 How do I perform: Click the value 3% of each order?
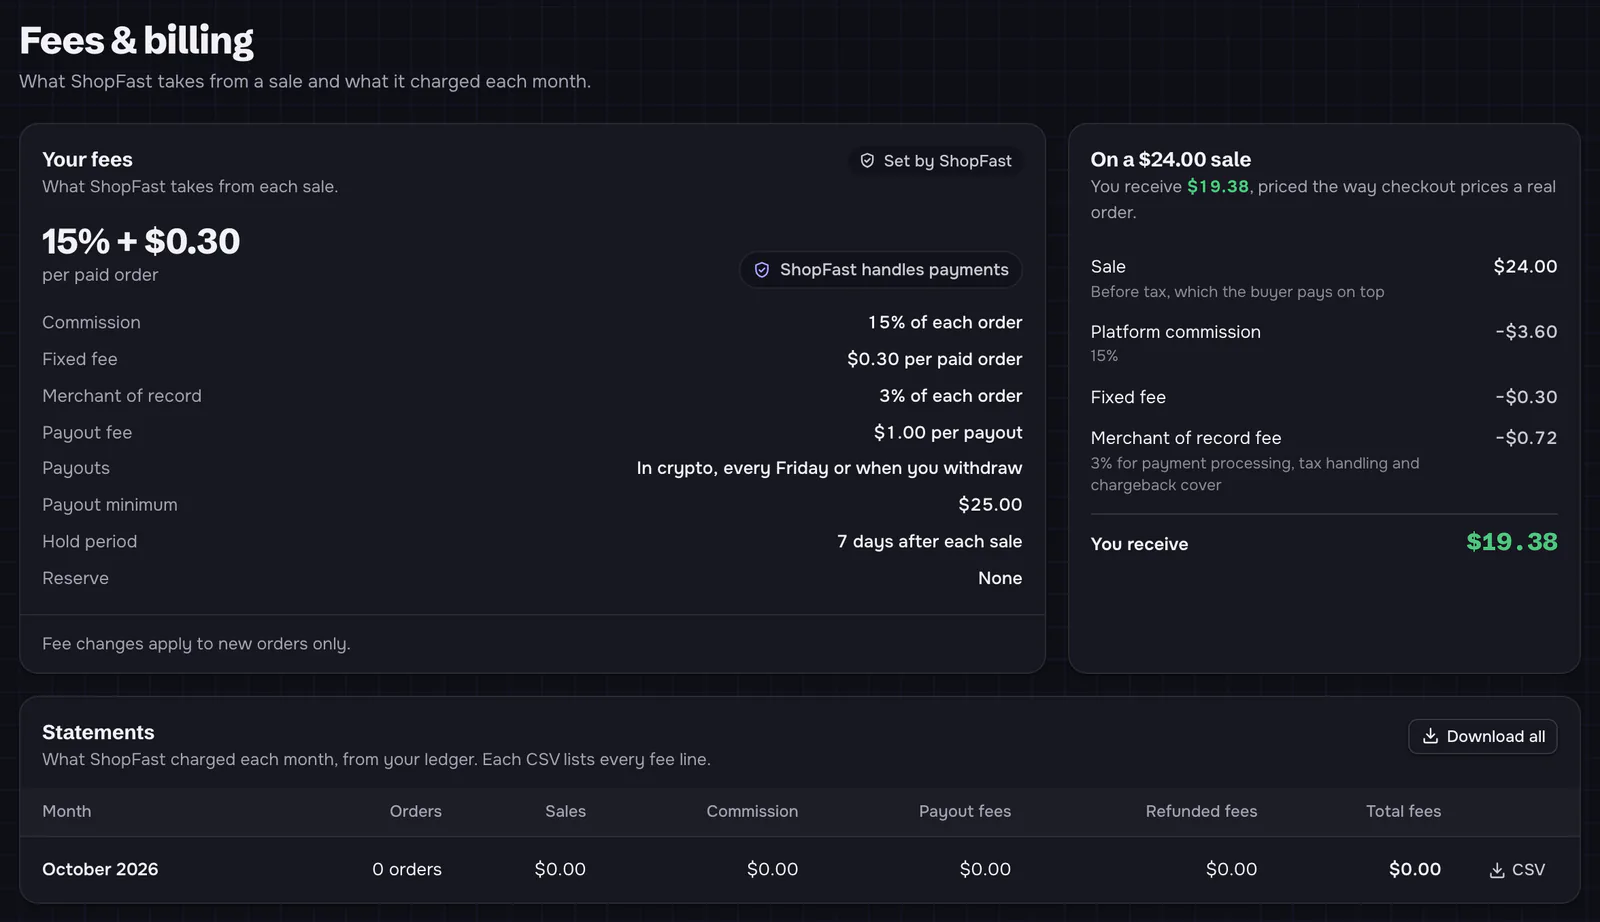(950, 396)
